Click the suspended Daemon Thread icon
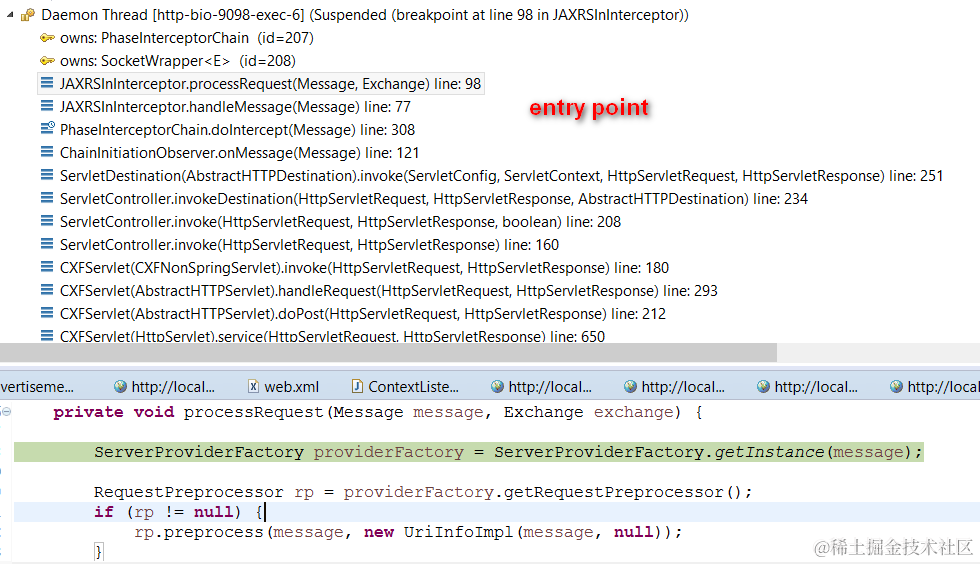 pos(28,14)
